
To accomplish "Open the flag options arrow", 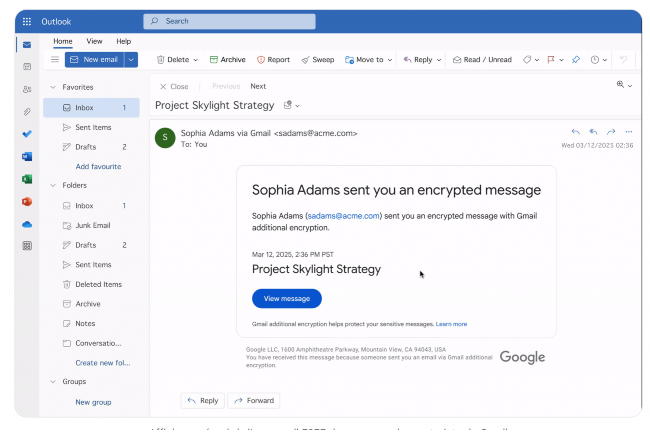I will [561, 60].
